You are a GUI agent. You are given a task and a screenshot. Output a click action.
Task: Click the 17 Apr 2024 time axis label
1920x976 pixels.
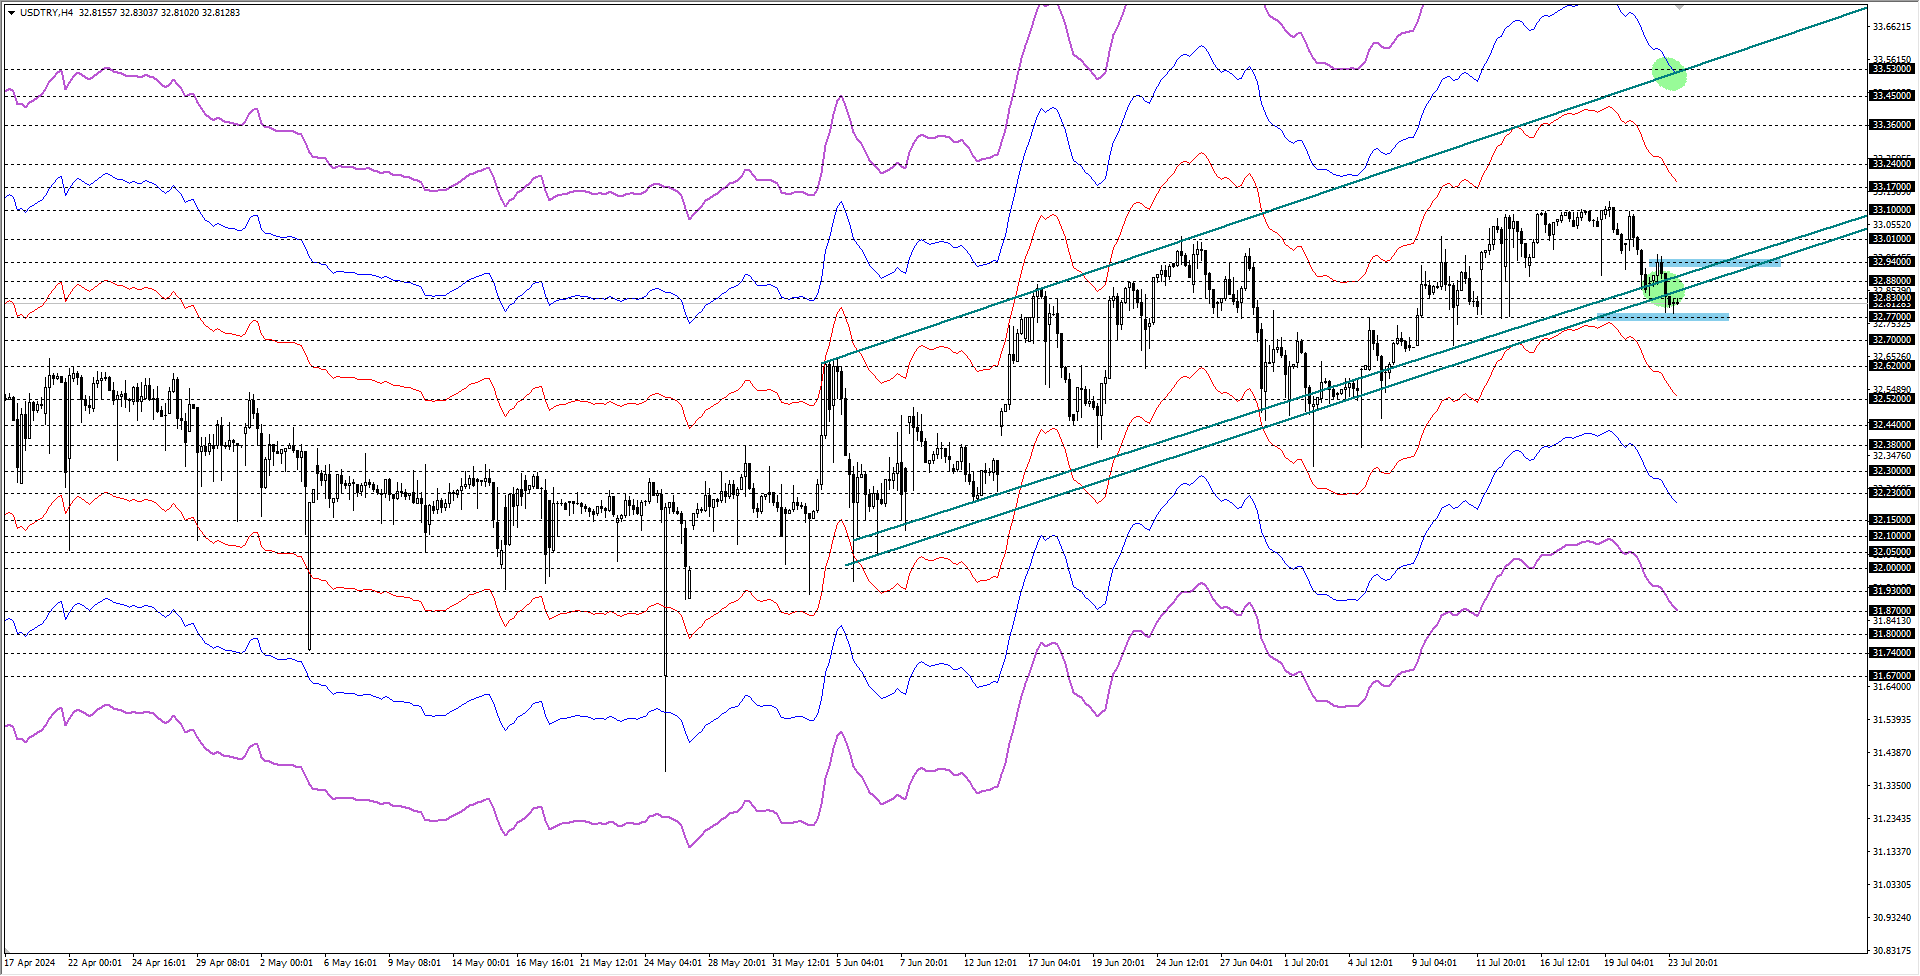coord(30,963)
